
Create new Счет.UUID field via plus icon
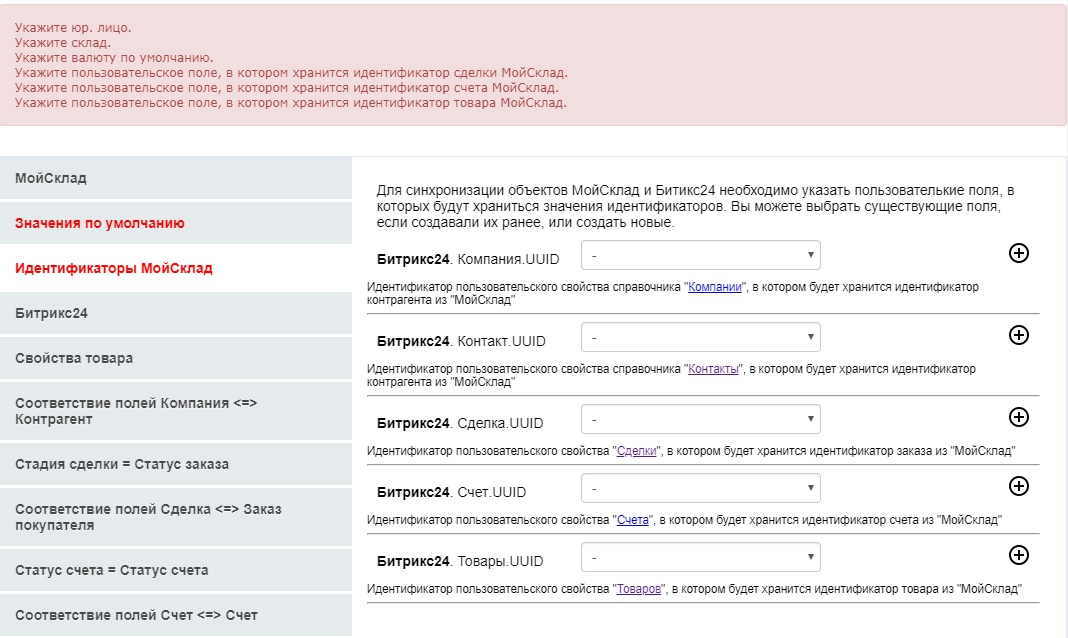[x=1018, y=487]
